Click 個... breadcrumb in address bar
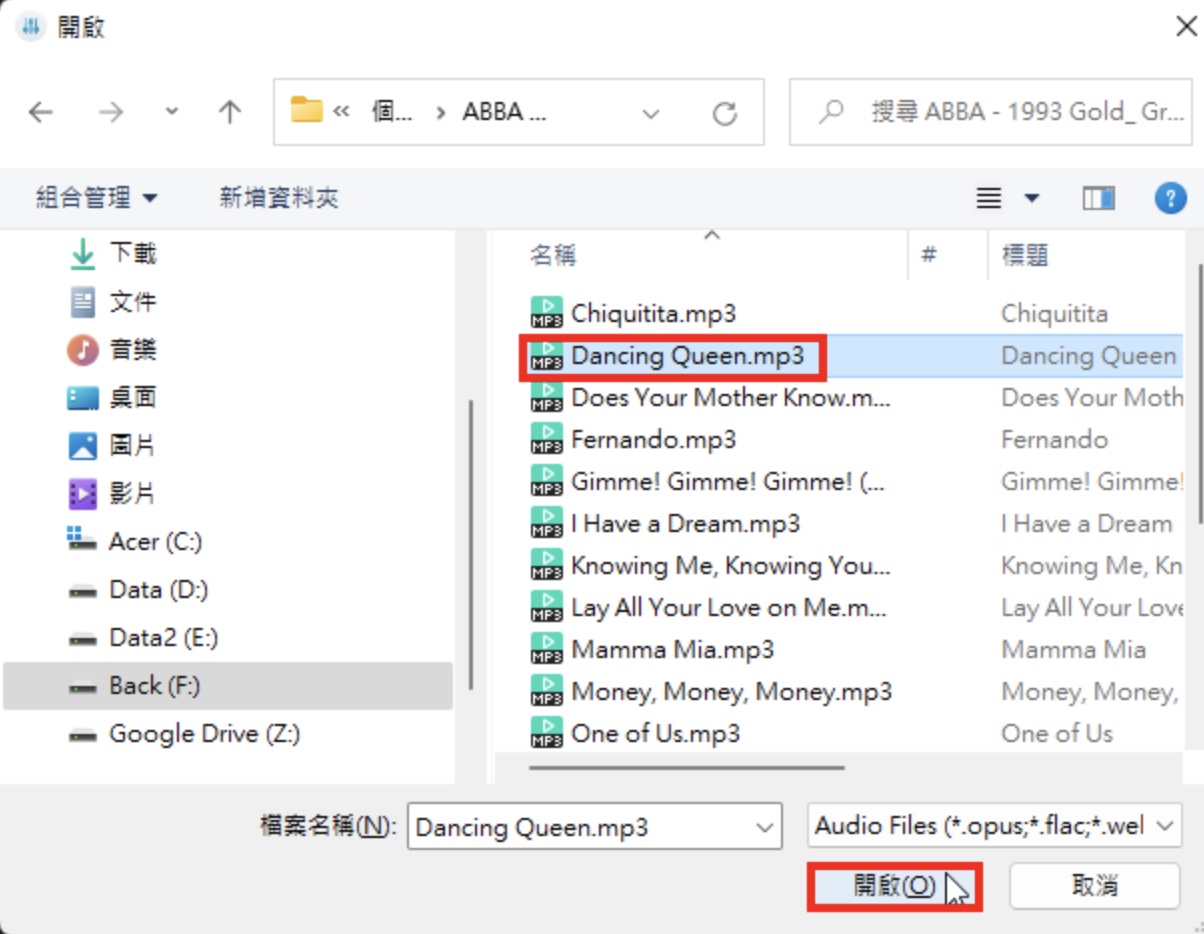Image resolution: width=1204 pixels, height=934 pixels. pyautogui.click(x=392, y=112)
